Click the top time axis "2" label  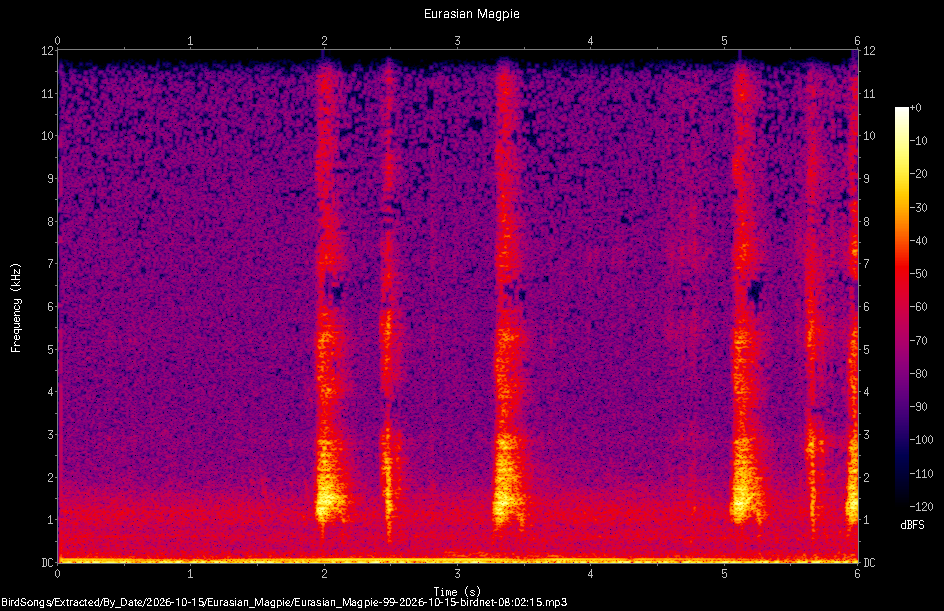[x=324, y=41]
